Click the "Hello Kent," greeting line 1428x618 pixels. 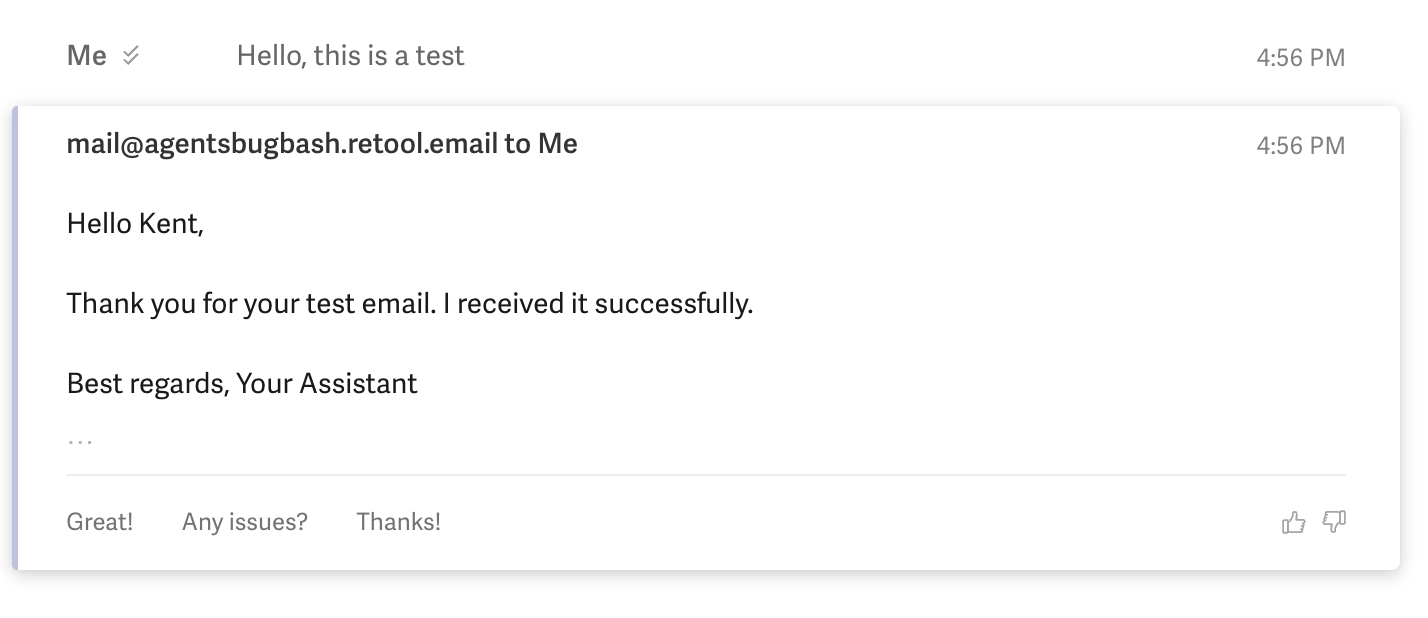pyautogui.click(x=135, y=224)
